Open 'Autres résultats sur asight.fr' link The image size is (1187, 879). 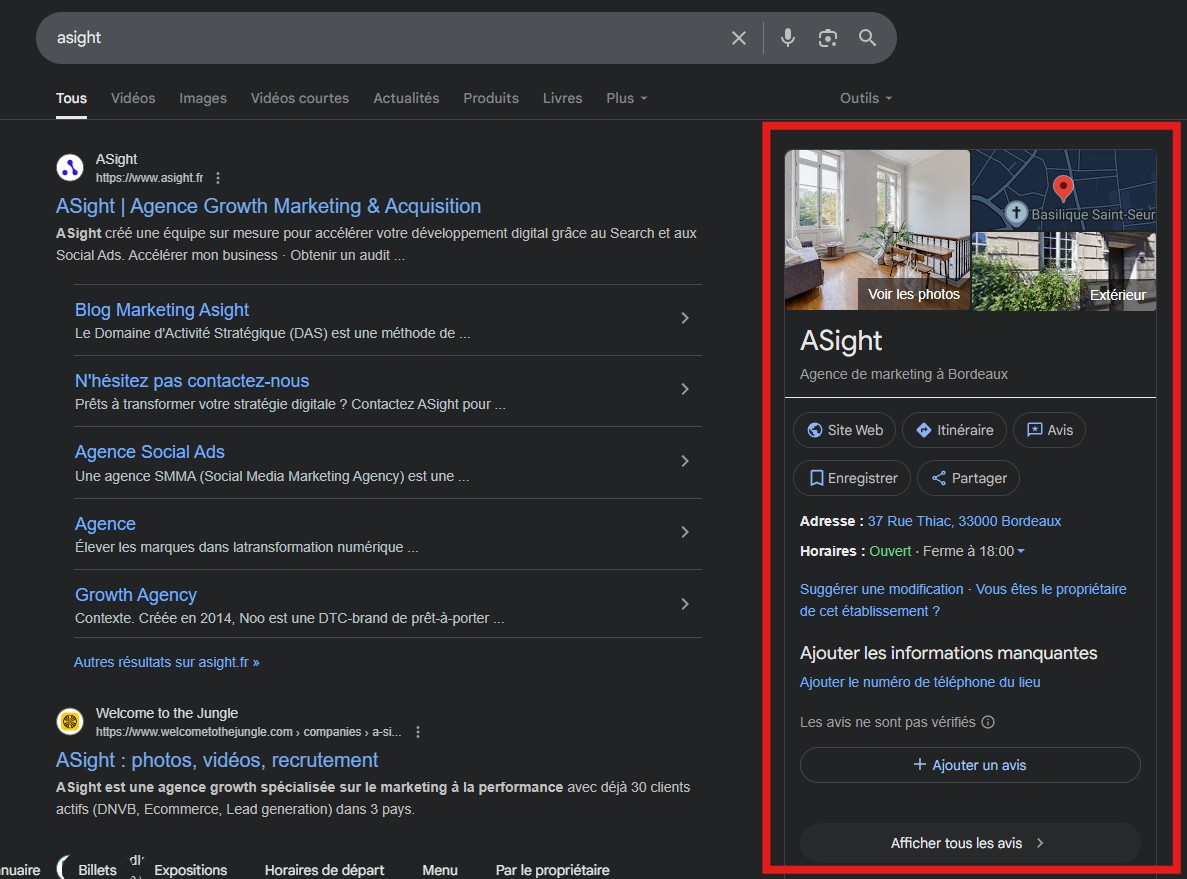(x=167, y=662)
